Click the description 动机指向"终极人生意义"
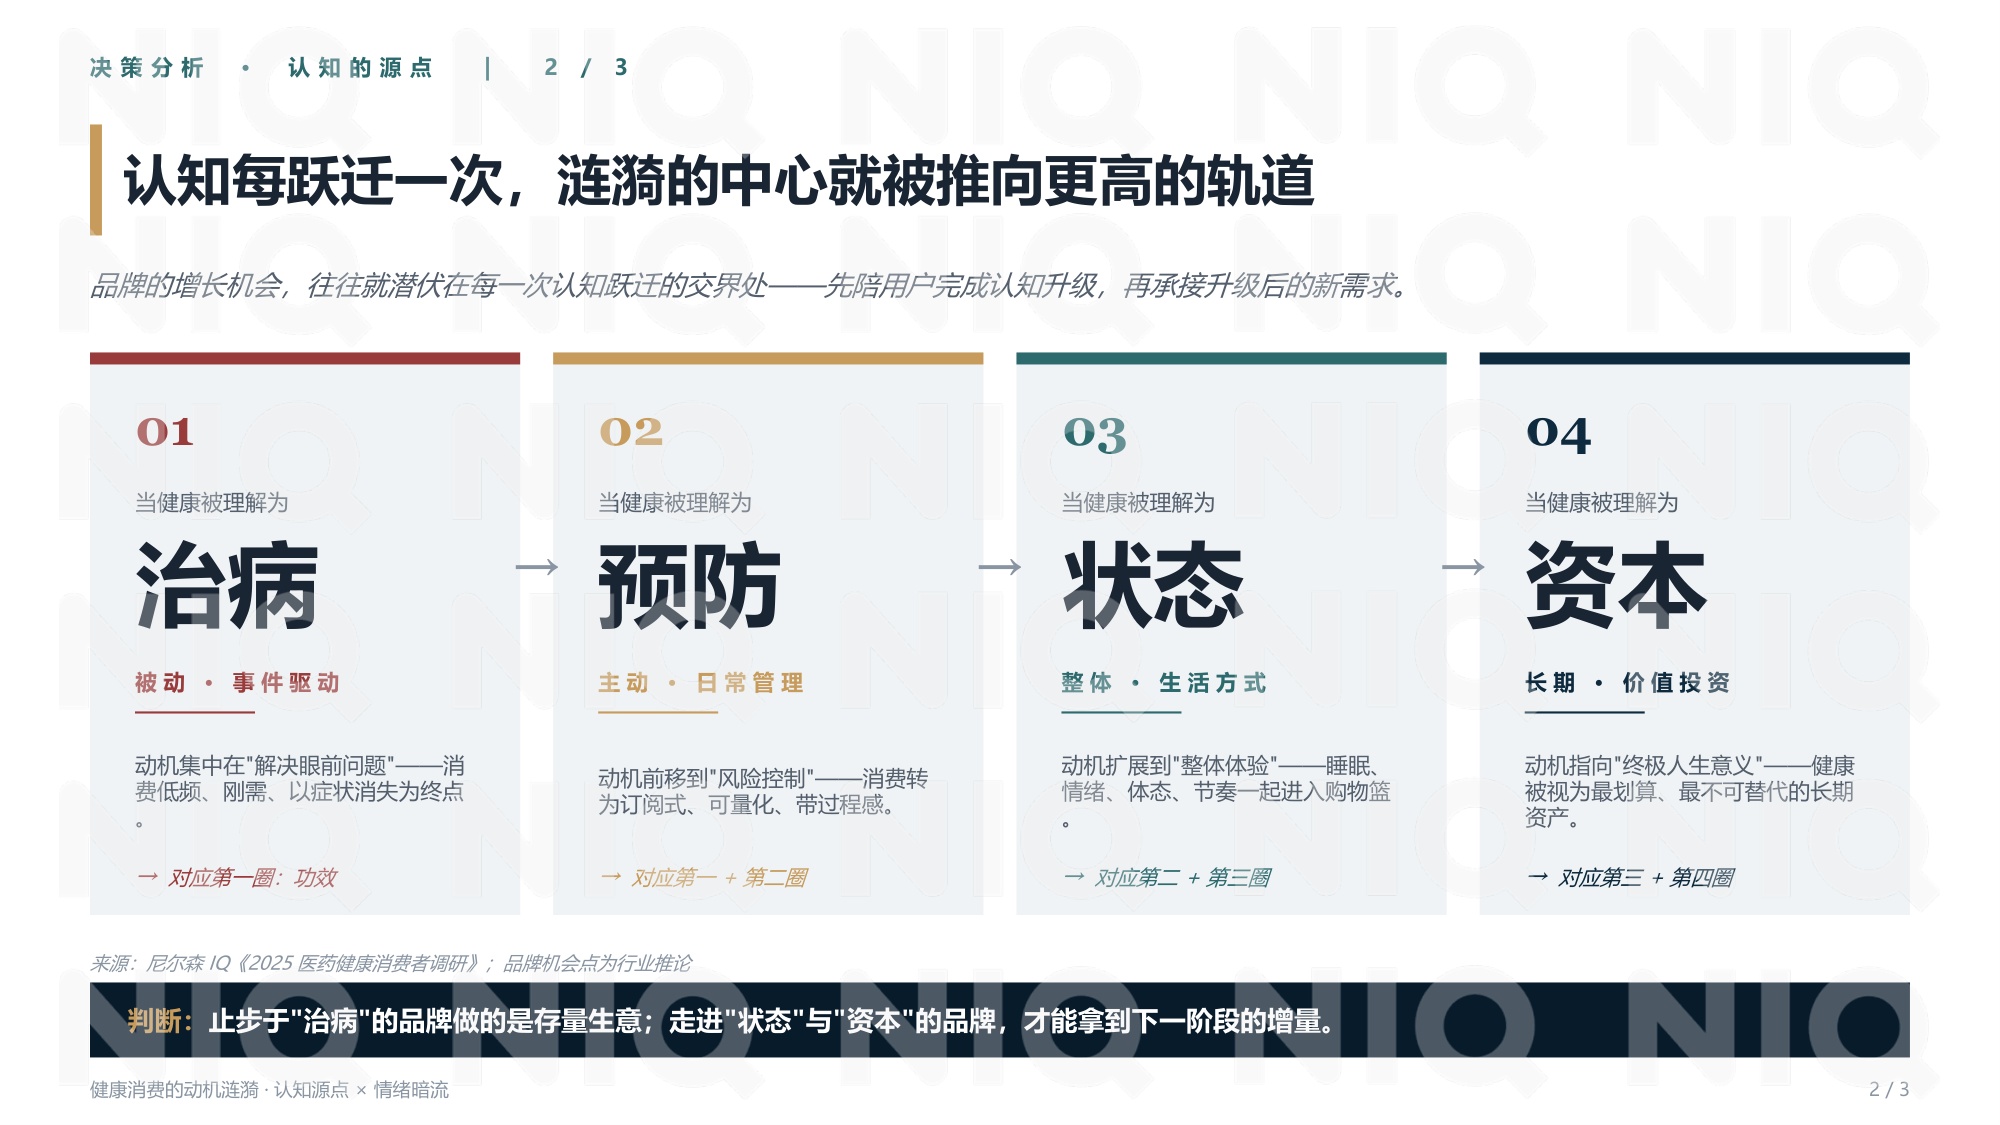This screenshot has width=2000, height=1125. [1690, 792]
